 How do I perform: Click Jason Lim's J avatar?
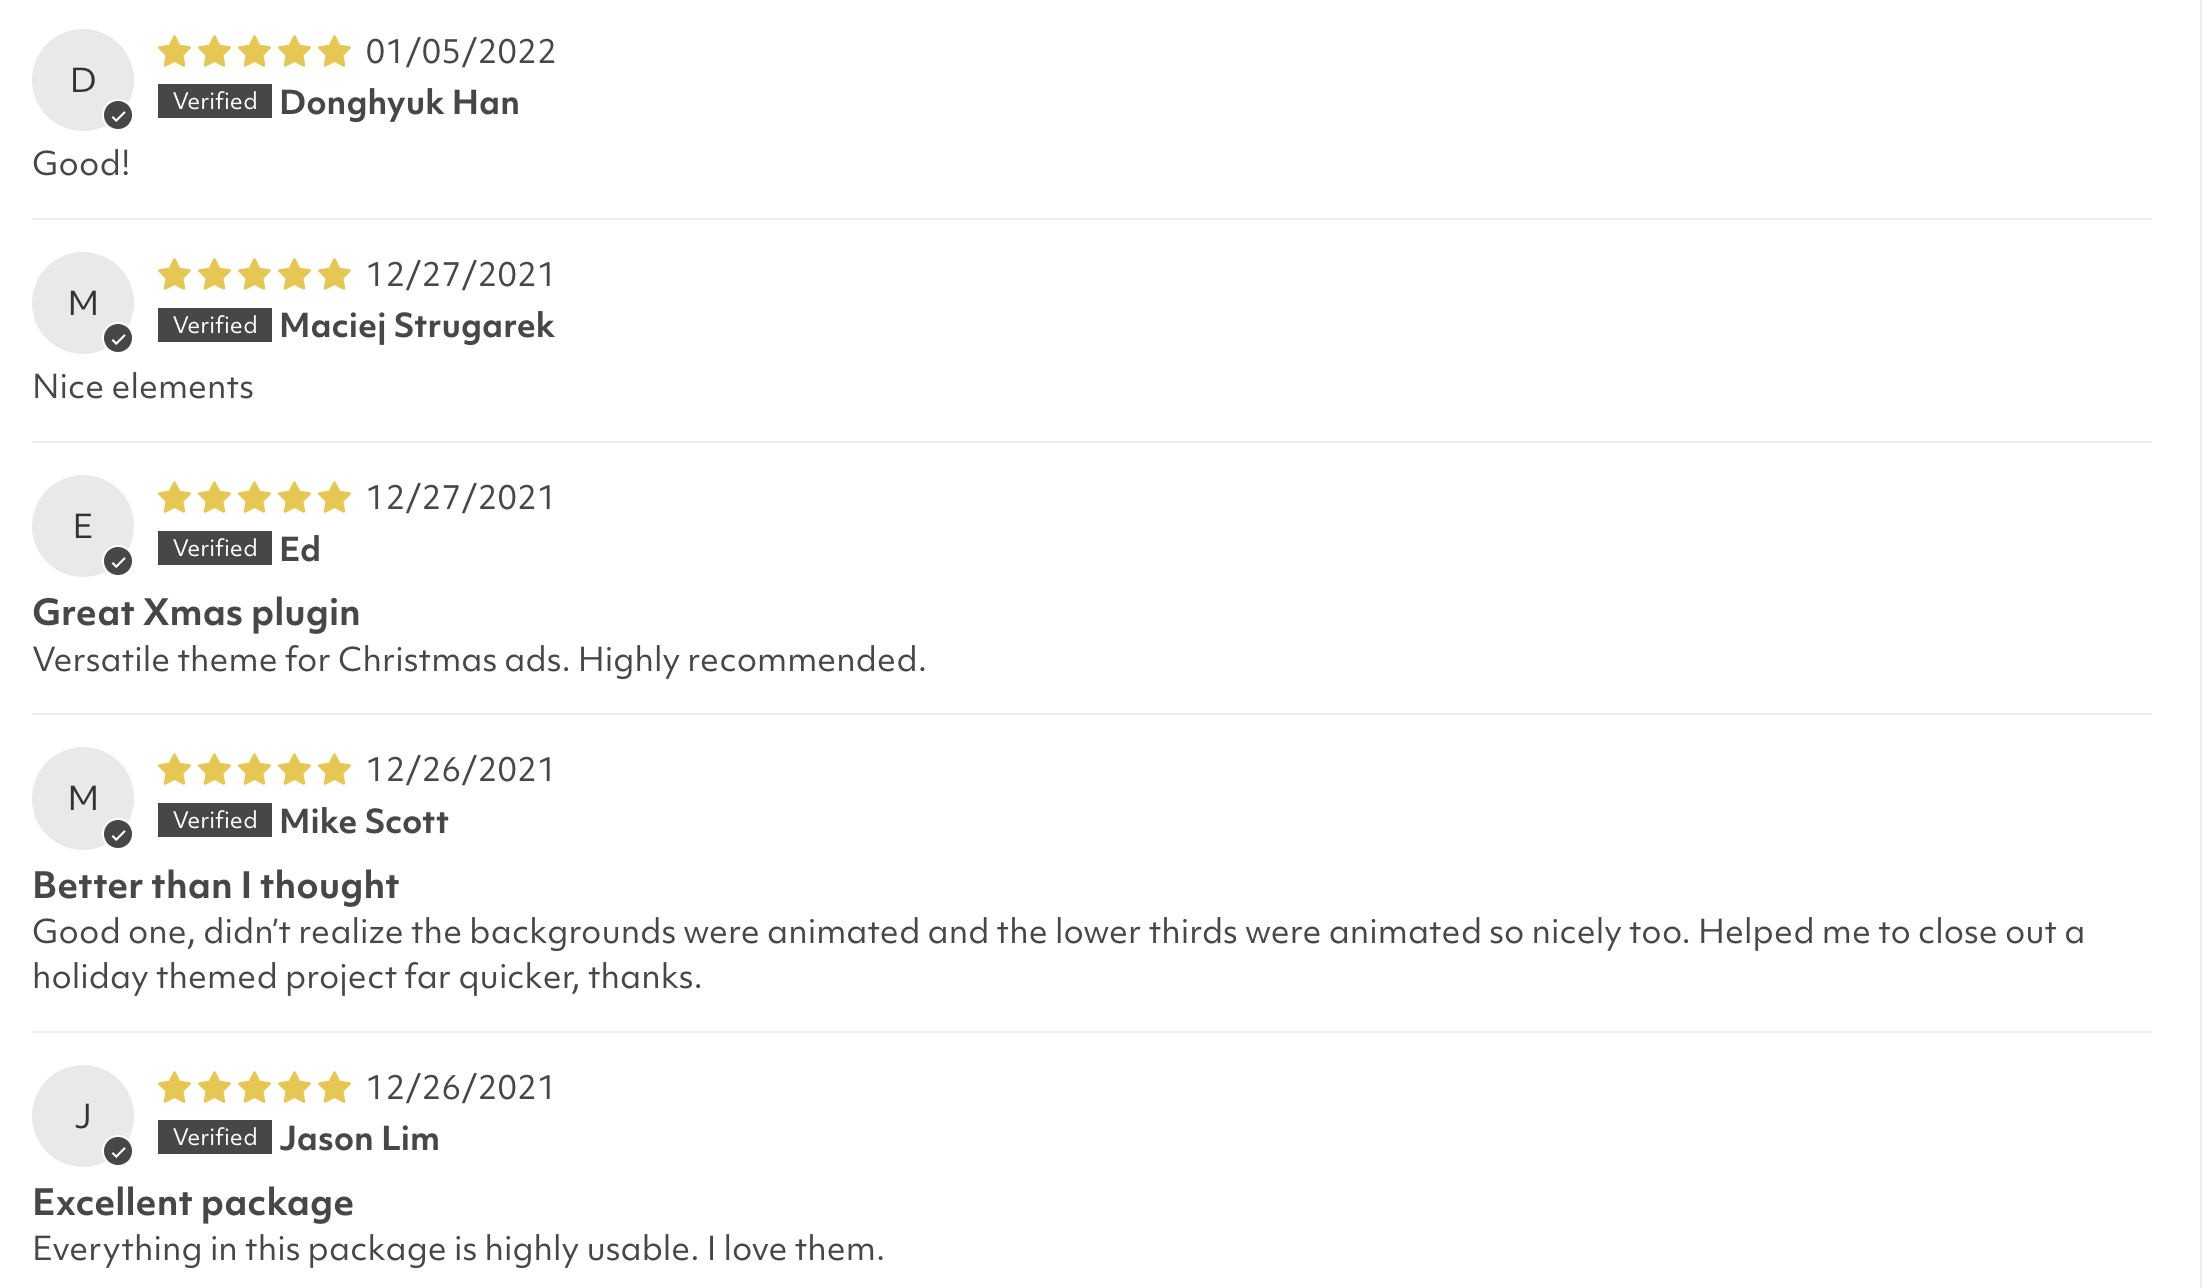[x=83, y=1116]
